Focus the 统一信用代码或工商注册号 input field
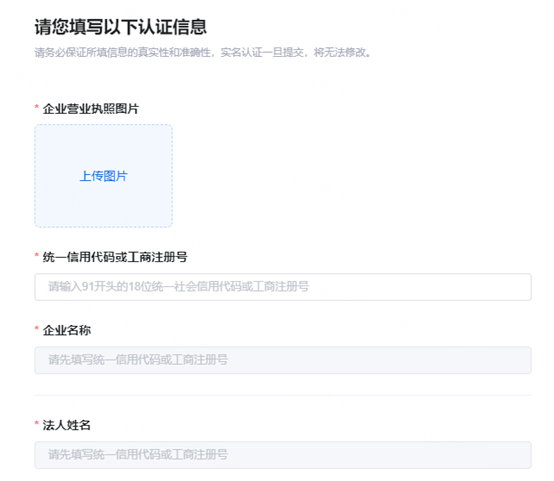Image resolution: width=554 pixels, height=481 pixels. [283, 287]
